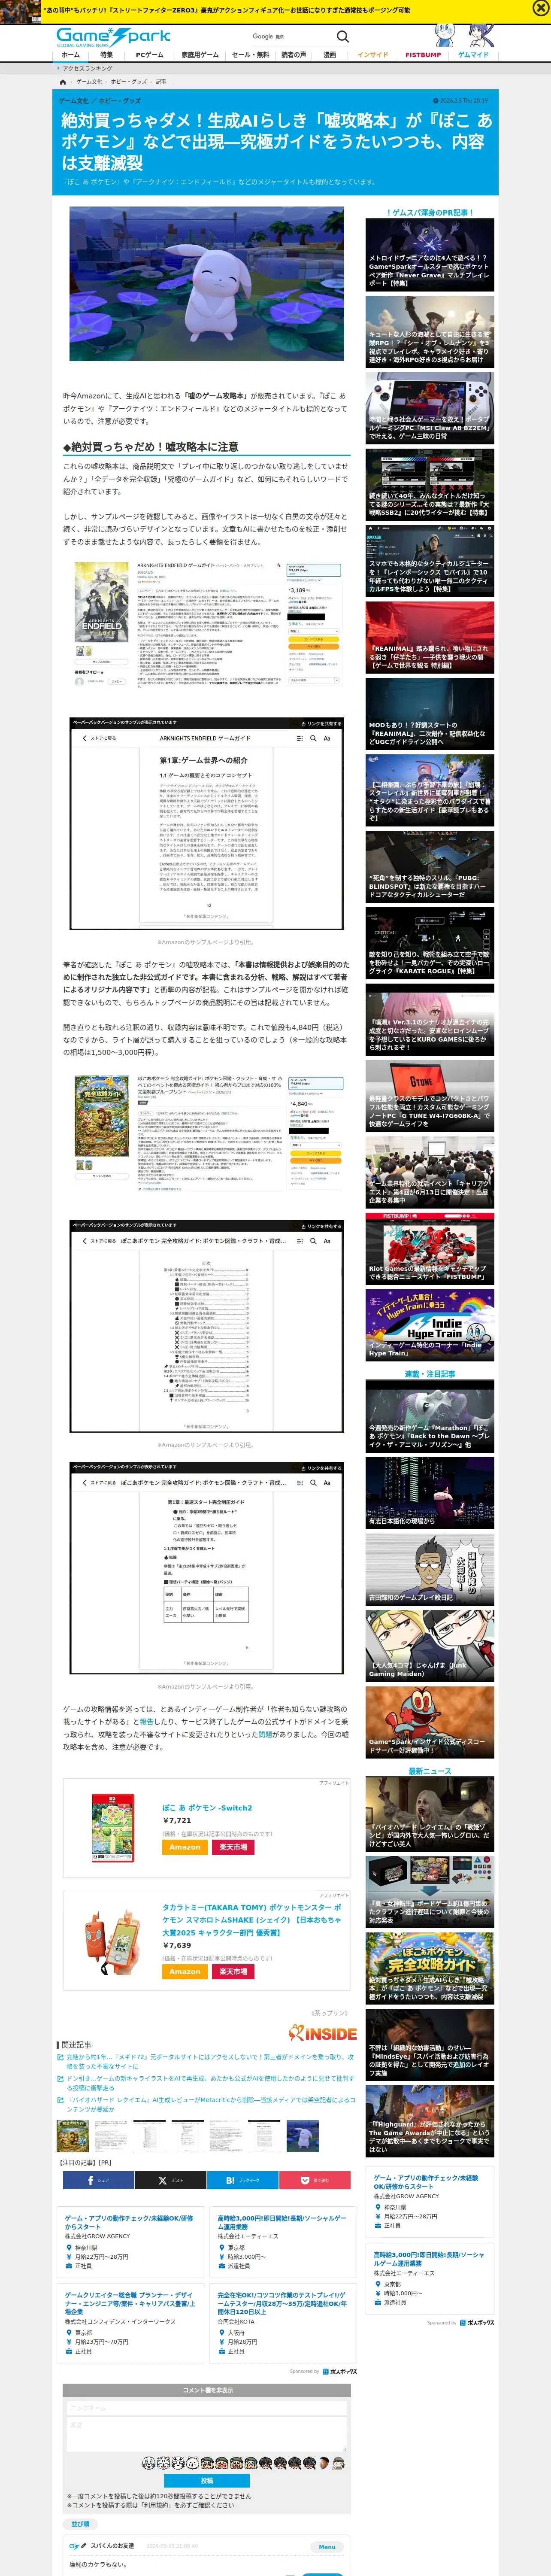Open the 完全攻略ガイド latest-news thumbnail in sidebar
This screenshot has height=2576, width=551.
pyautogui.click(x=429, y=1967)
